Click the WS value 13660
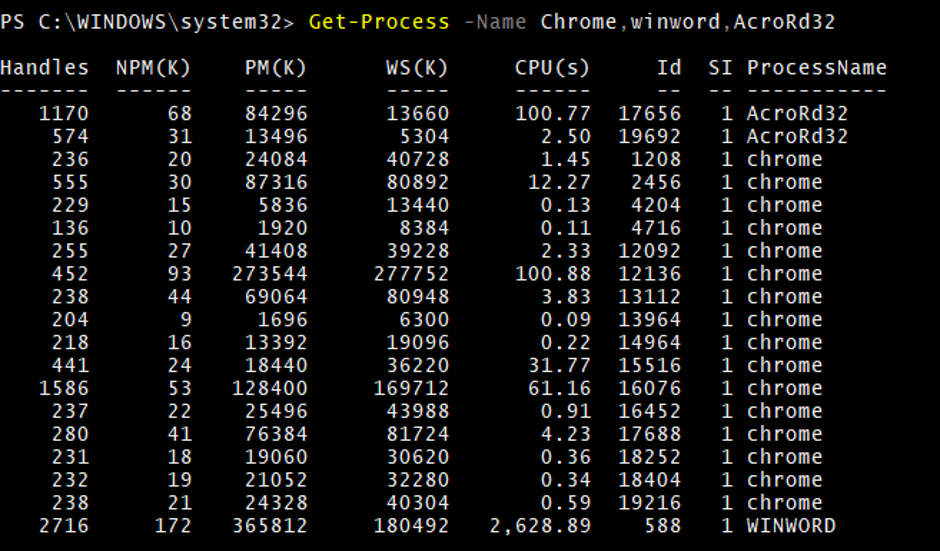Image resolution: width=940 pixels, height=551 pixels. pos(417,113)
